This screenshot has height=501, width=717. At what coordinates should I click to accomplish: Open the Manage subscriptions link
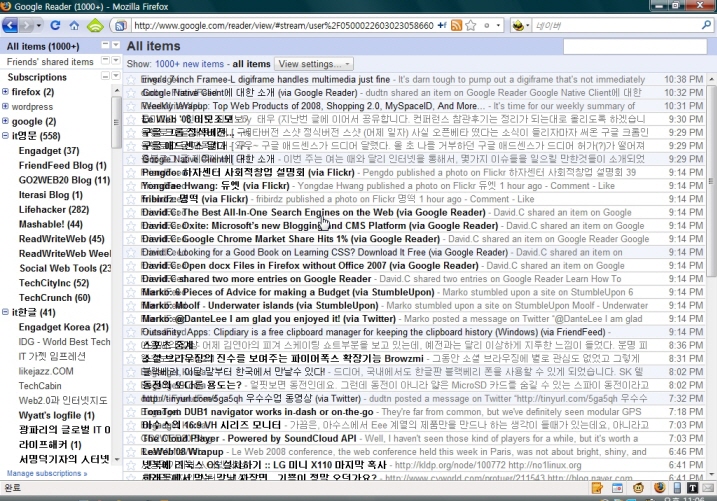(x=47, y=473)
